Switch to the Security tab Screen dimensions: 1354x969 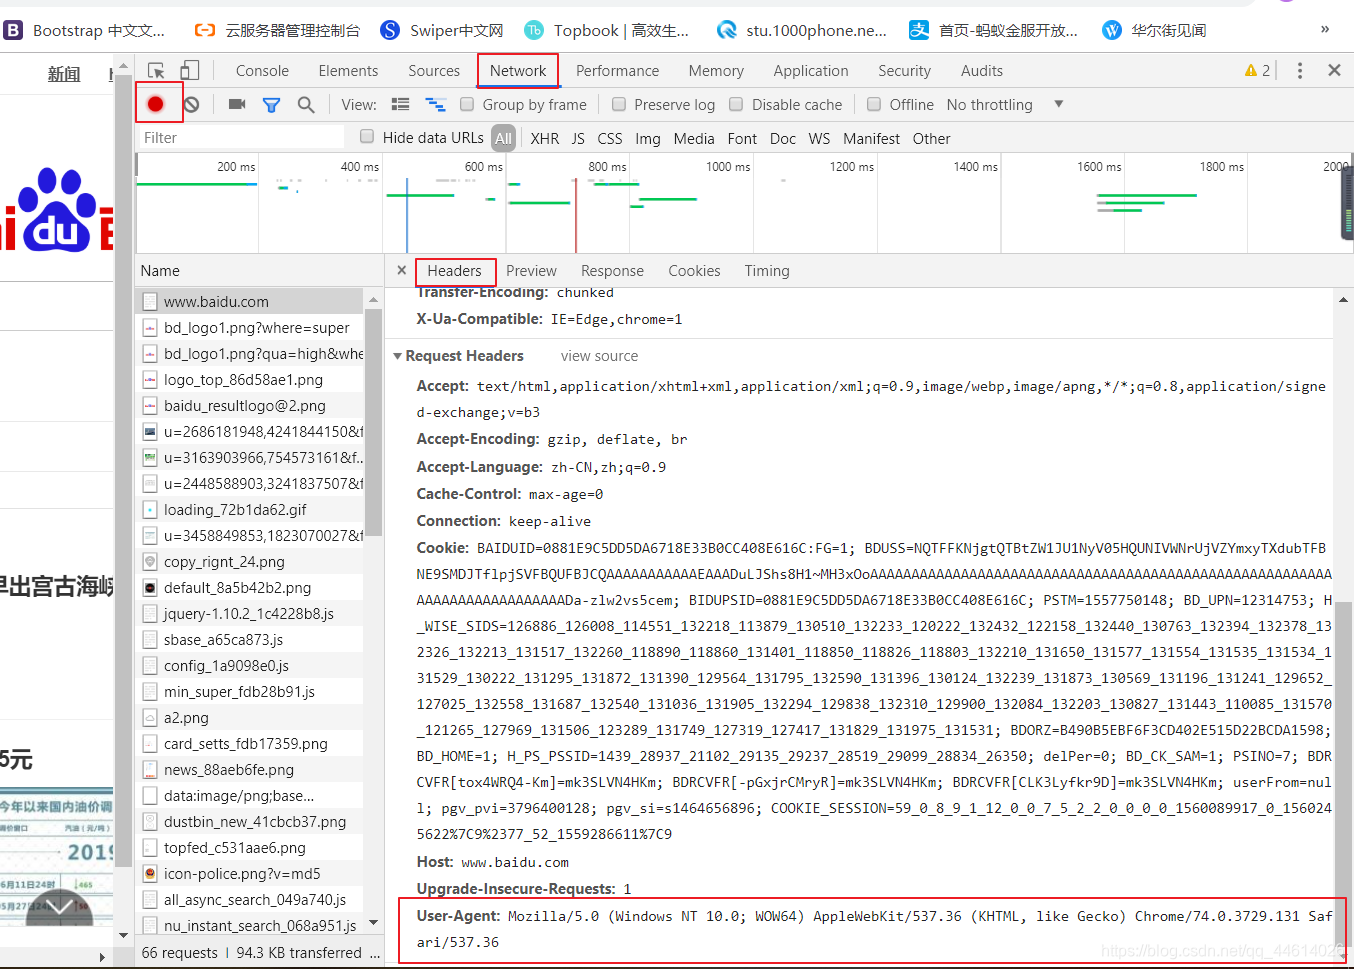coord(904,70)
